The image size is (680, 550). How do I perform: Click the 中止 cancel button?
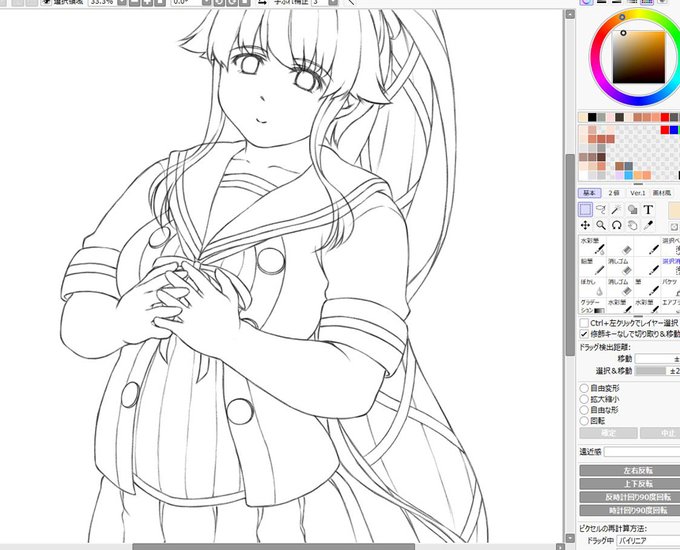pyautogui.click(x=660, y=433)
